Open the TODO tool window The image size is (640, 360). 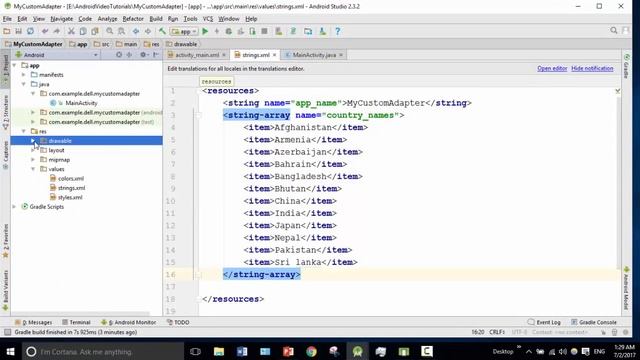coord(178,322)
